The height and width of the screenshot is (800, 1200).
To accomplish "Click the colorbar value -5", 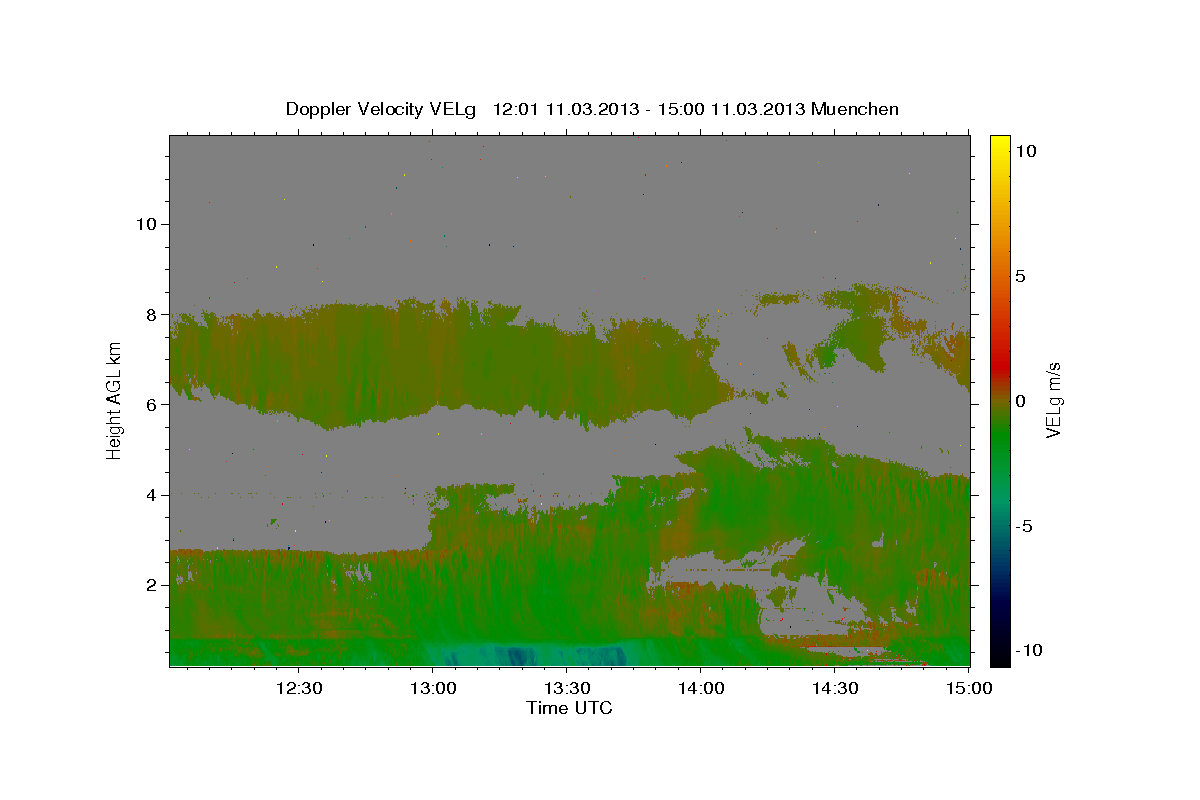I will point(1024,526).
